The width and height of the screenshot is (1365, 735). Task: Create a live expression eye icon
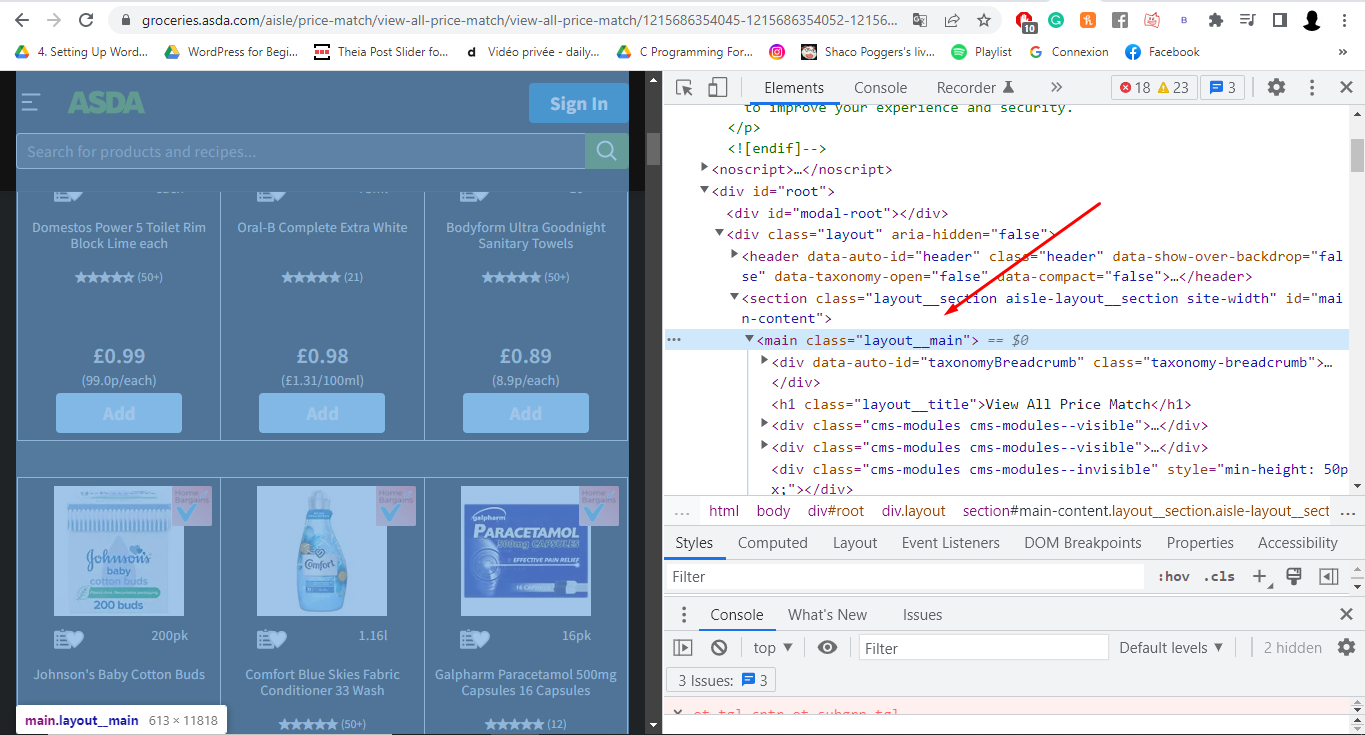(827, 648)
